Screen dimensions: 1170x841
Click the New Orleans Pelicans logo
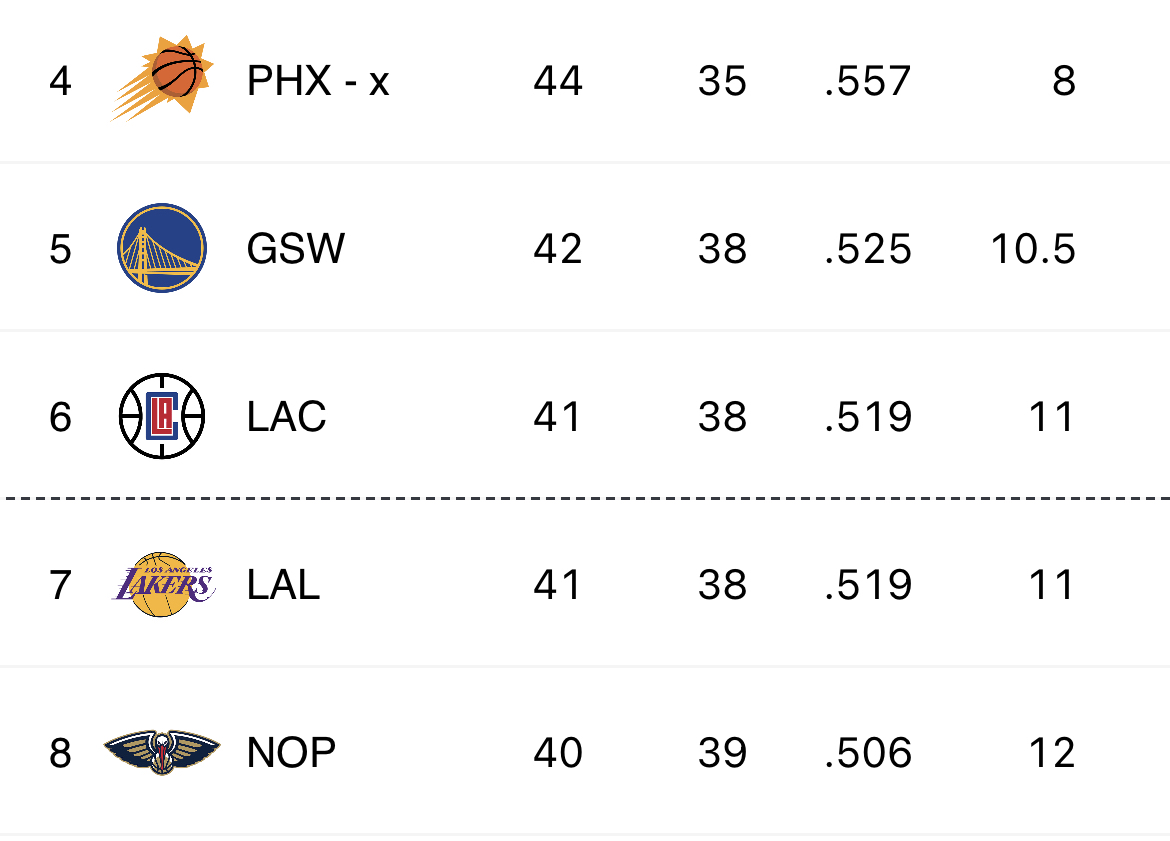(162, 752)
